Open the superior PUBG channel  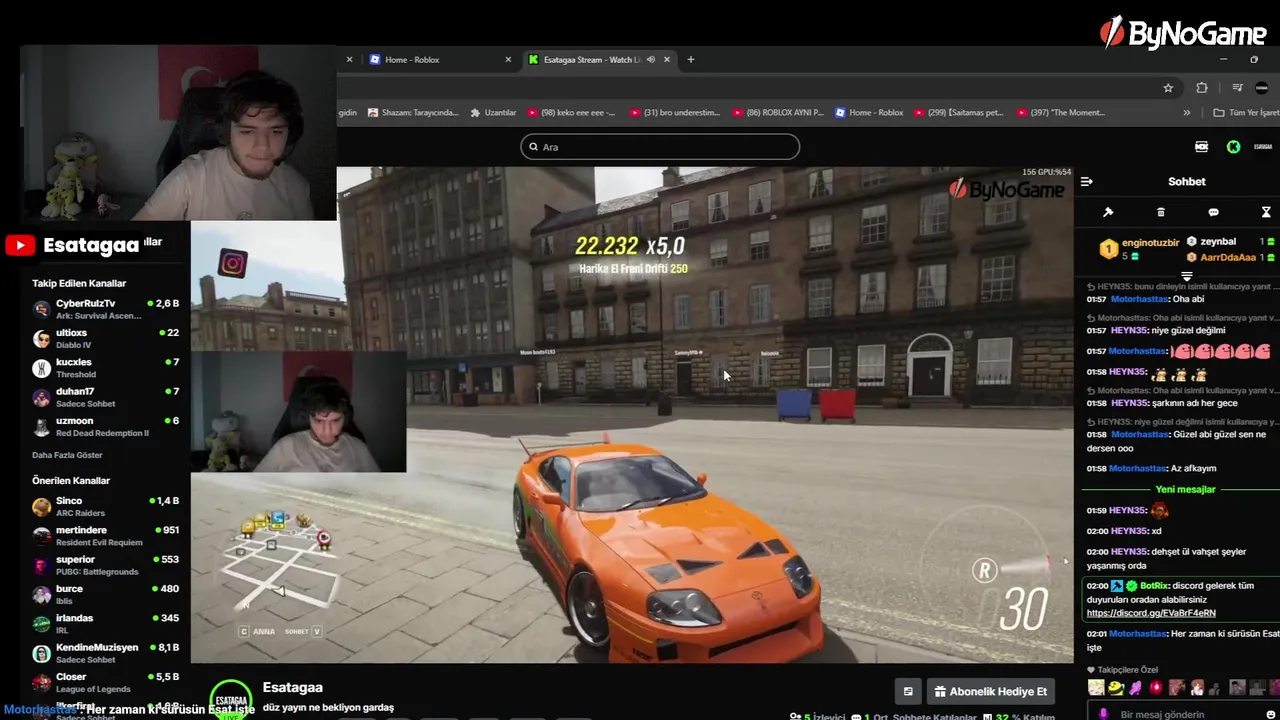(x=105, y=565)
